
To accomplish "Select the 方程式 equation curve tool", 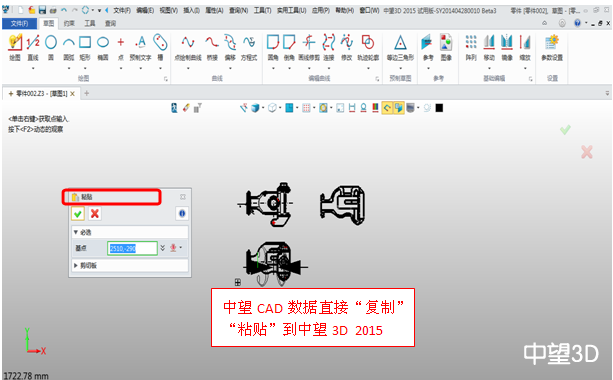I will pos(249,47).
